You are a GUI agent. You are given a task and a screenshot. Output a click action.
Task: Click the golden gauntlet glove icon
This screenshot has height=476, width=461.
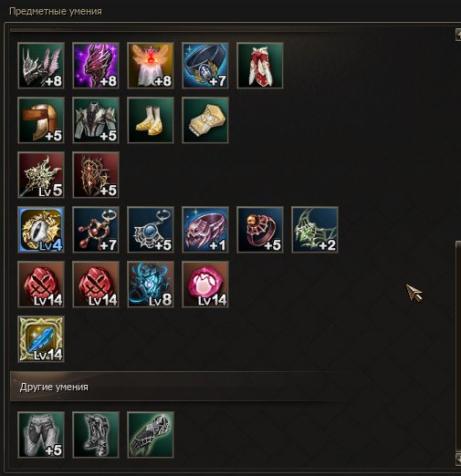click(x=205, y=120)
